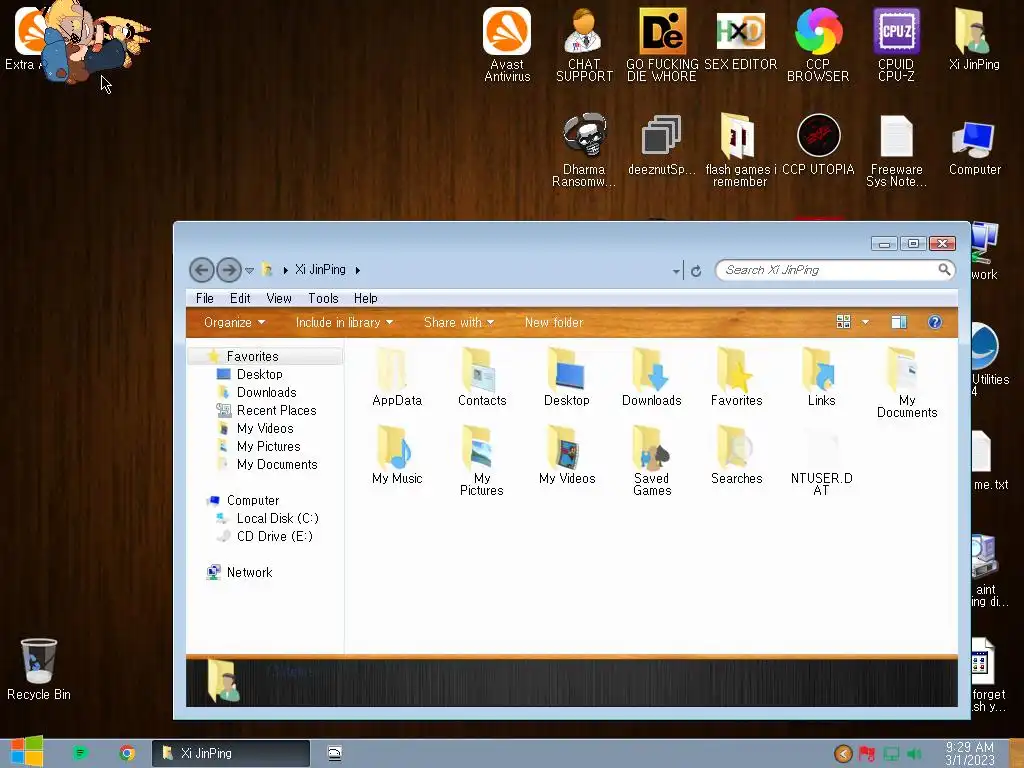Open the Contacts folder
This screenshot has width=1024, height=768.
pos(482,377)
